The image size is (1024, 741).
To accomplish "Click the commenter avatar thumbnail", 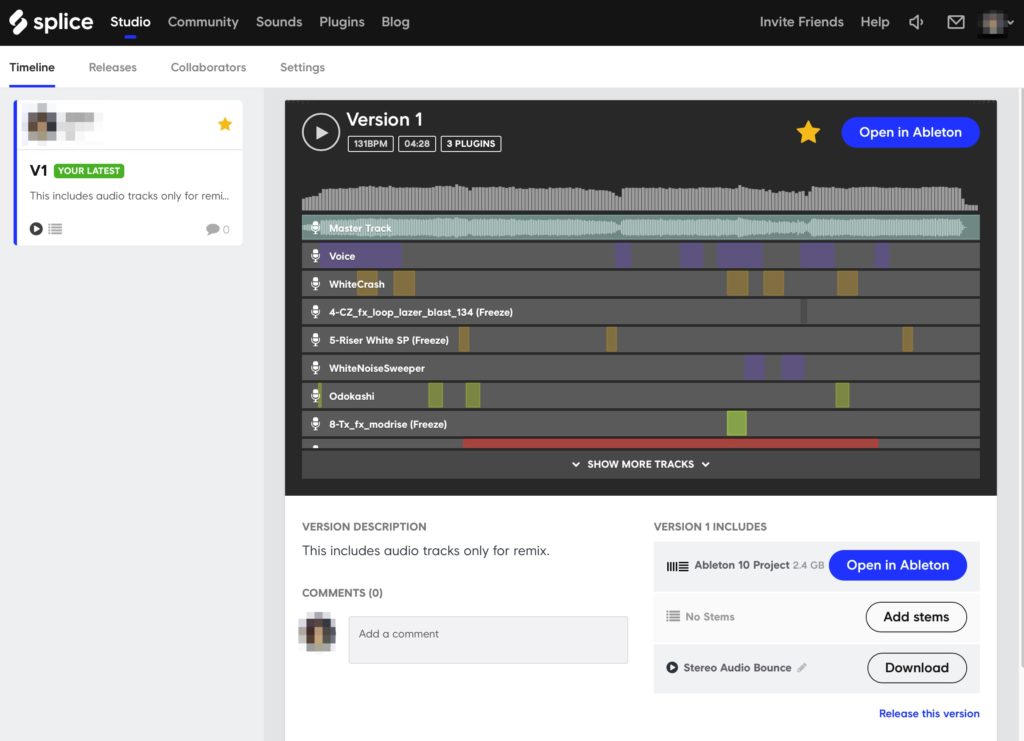I will pos(317,632).
